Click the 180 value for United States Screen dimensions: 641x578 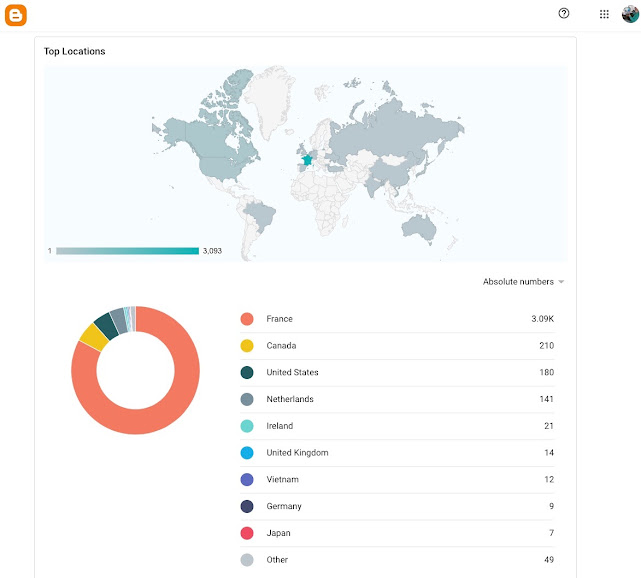(x=547, y=372)
